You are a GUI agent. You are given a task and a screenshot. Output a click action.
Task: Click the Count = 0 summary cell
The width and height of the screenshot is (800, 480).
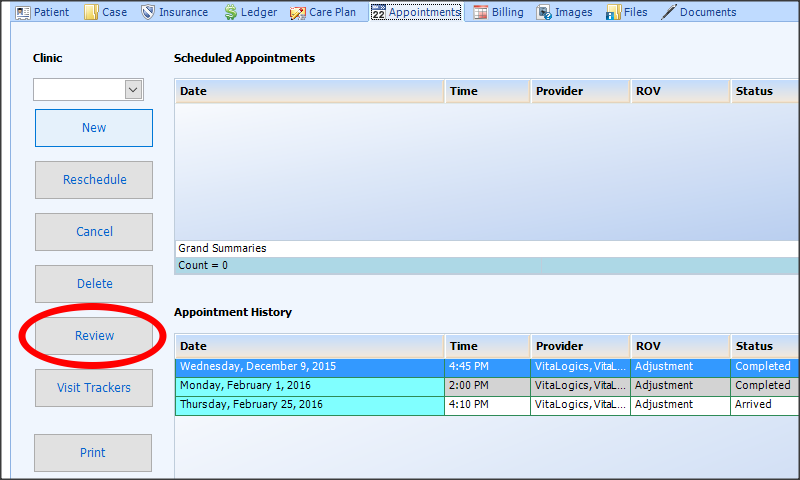coord(358,266)
